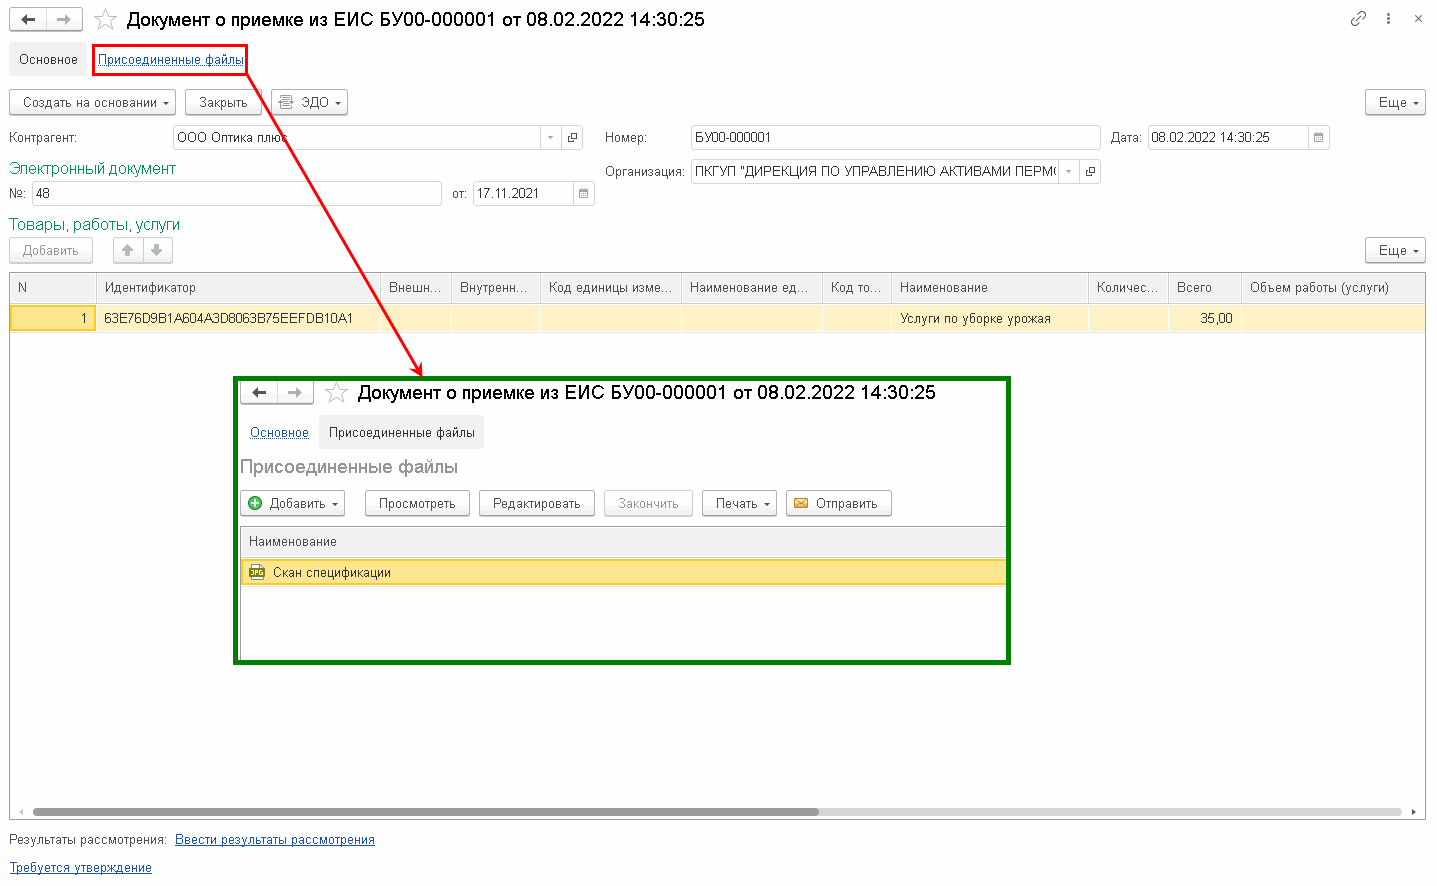Image resolution: width=1437 pixels, height=886 pixels.
Task: Select the Основное link in the inset window
Action: click(x=279, y=433)
